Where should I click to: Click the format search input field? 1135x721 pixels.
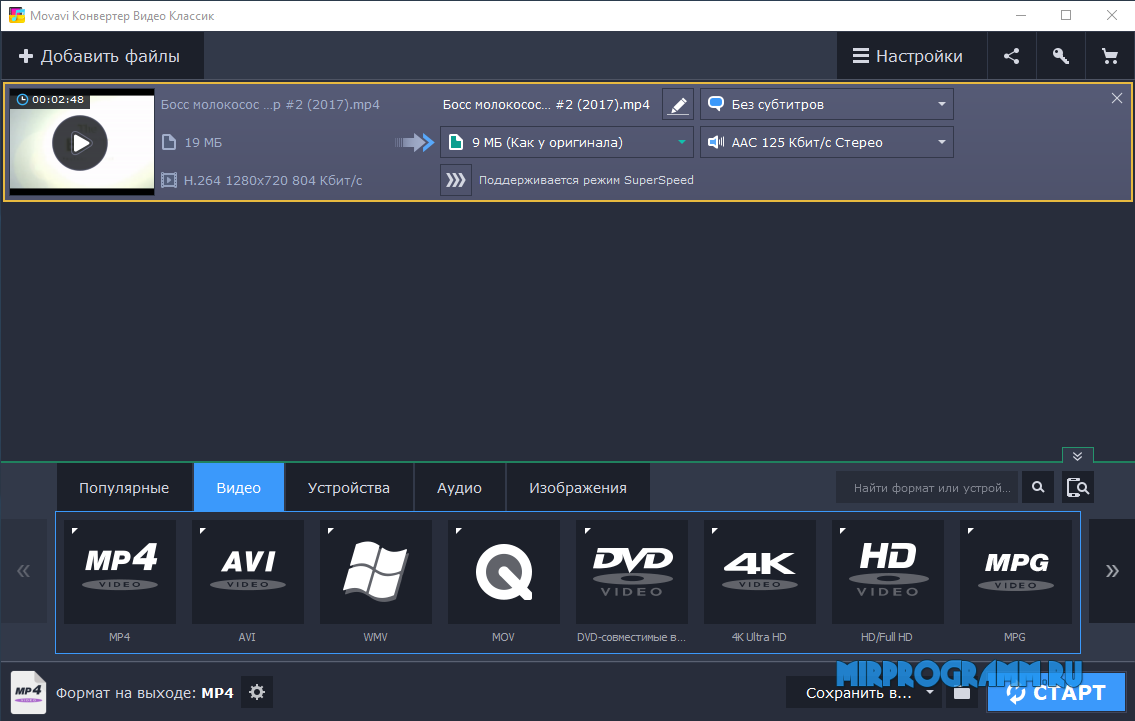tap(927, 488)
